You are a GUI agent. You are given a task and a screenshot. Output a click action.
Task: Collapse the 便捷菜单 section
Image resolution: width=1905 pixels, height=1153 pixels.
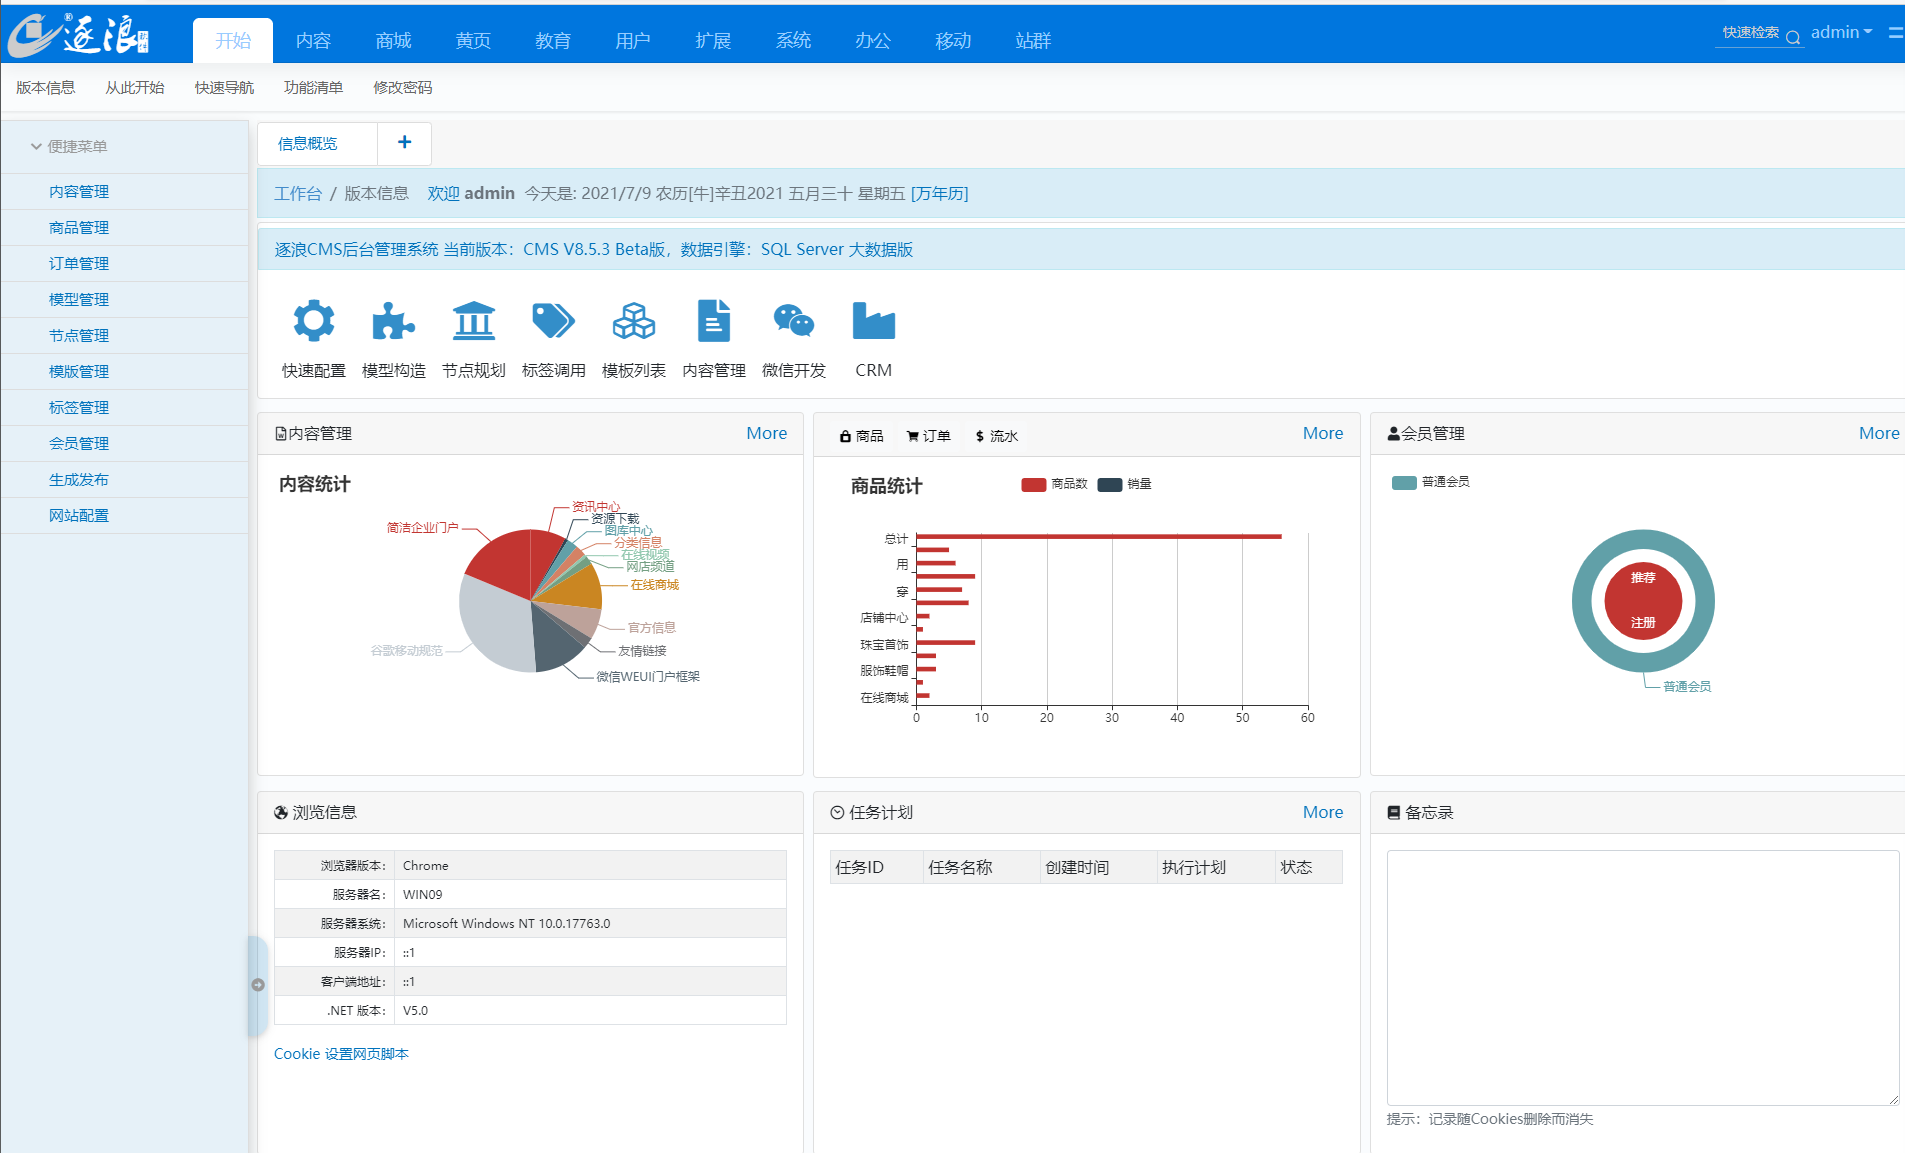(70, 146)
